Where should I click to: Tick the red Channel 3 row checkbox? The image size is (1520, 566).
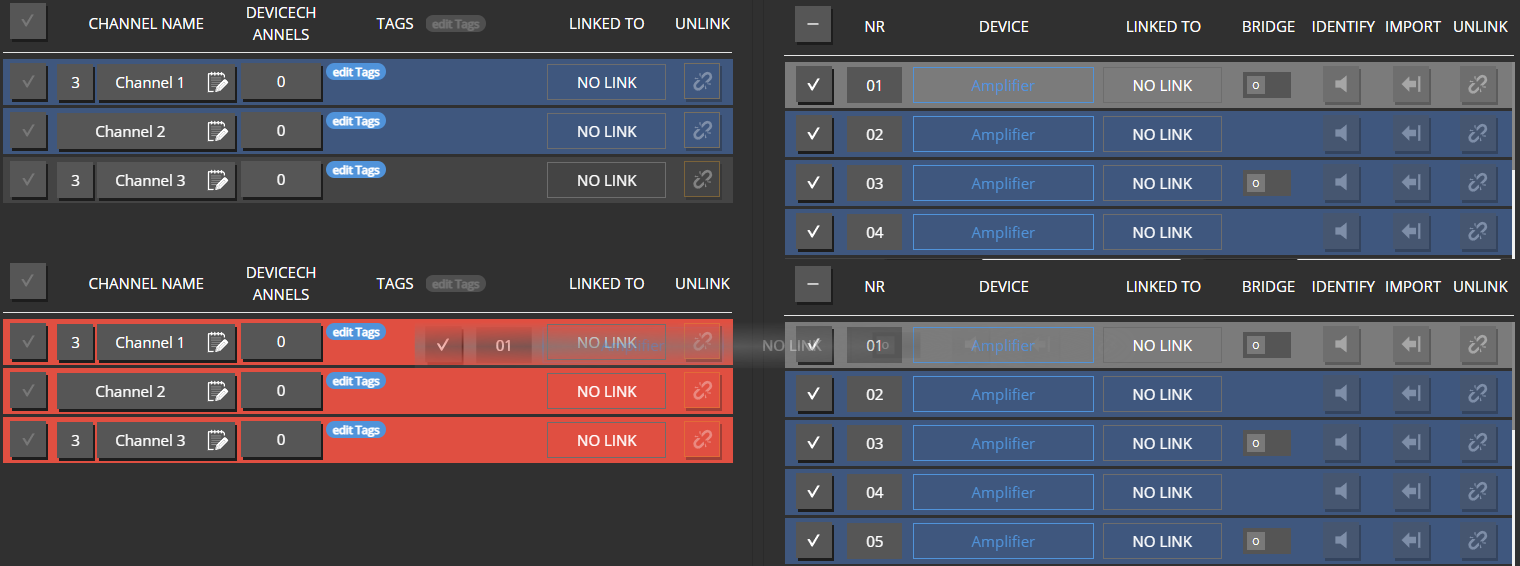click(28, 440)
